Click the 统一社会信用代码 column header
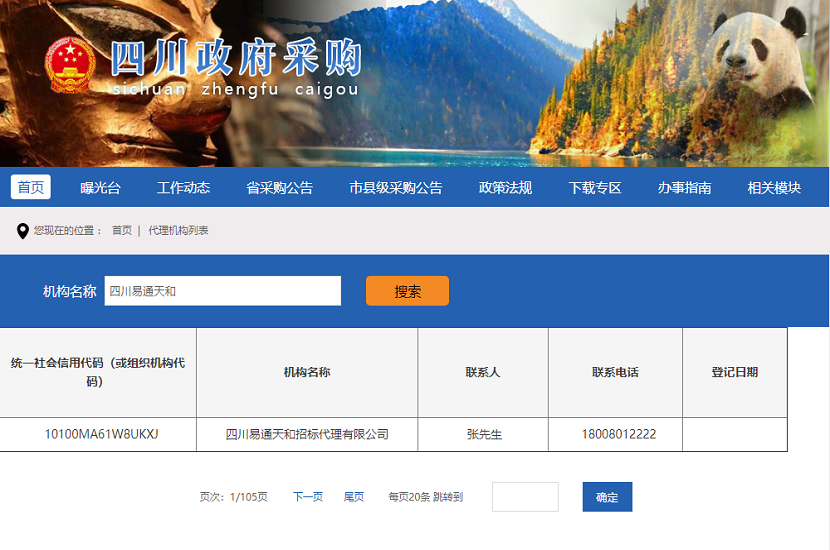The height and width of the screenshot is (550, 830). pos(98,372)
